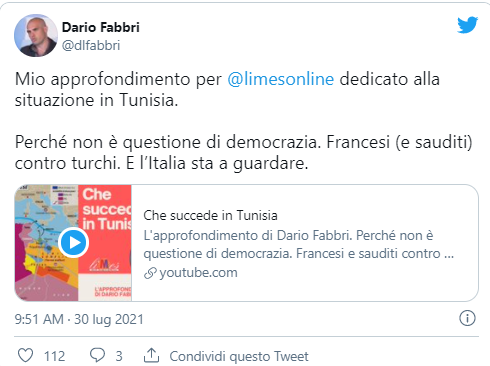The height and width of the screenshot is (366, 490).
Task: Play the Che succede in Tunisia video
Action: click(73, 242)
